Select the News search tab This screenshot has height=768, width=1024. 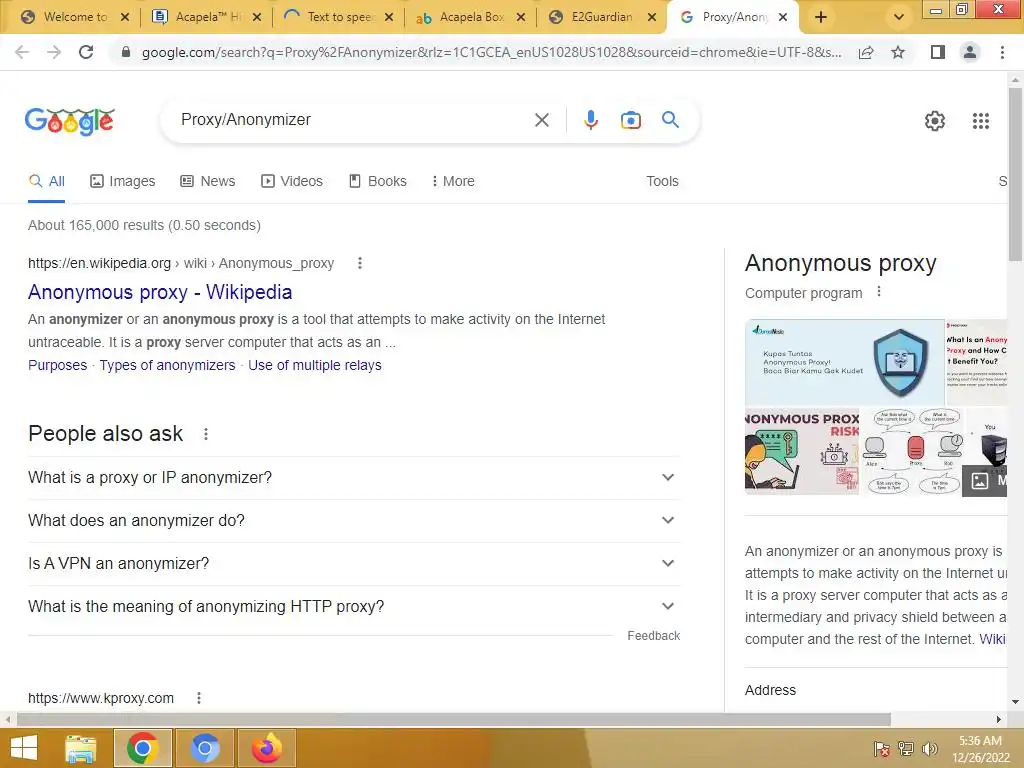click(x=208, y=182)
